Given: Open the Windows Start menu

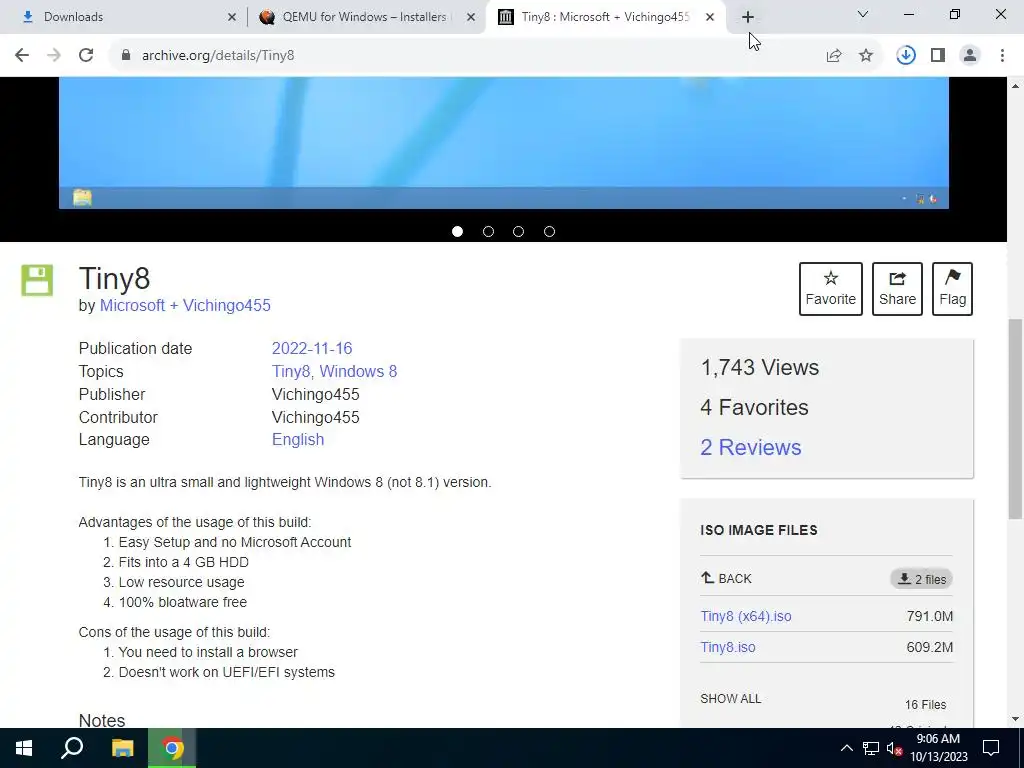Looking at the screenshot, I should click(x=24, y=748).
